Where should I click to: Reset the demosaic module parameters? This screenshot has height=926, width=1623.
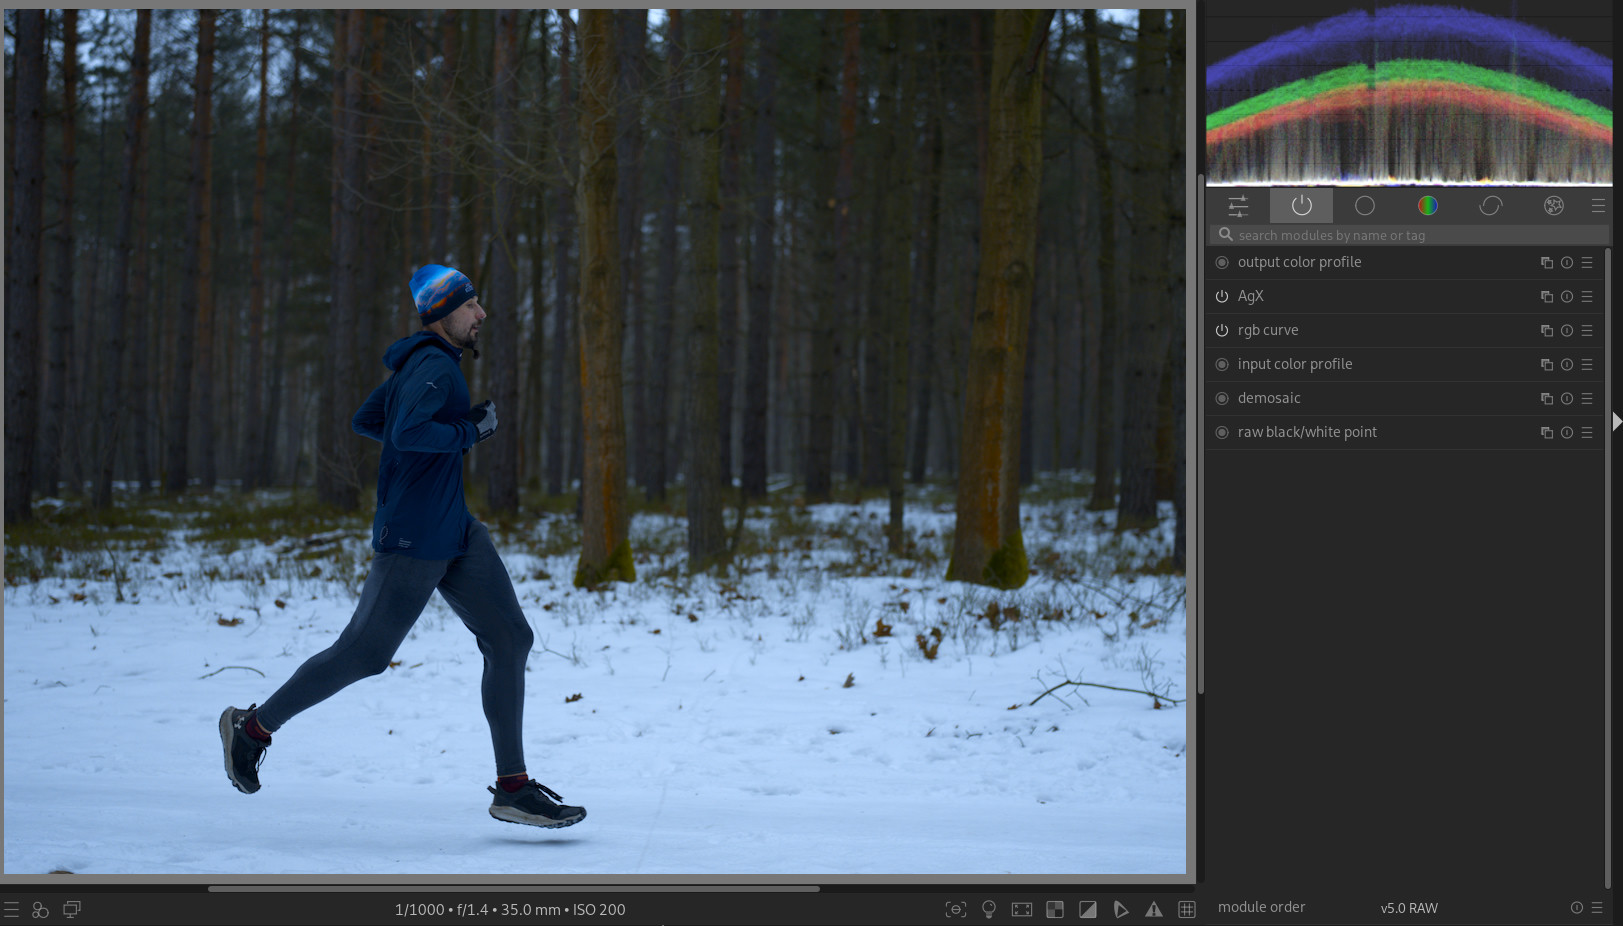coord(1567,399)
